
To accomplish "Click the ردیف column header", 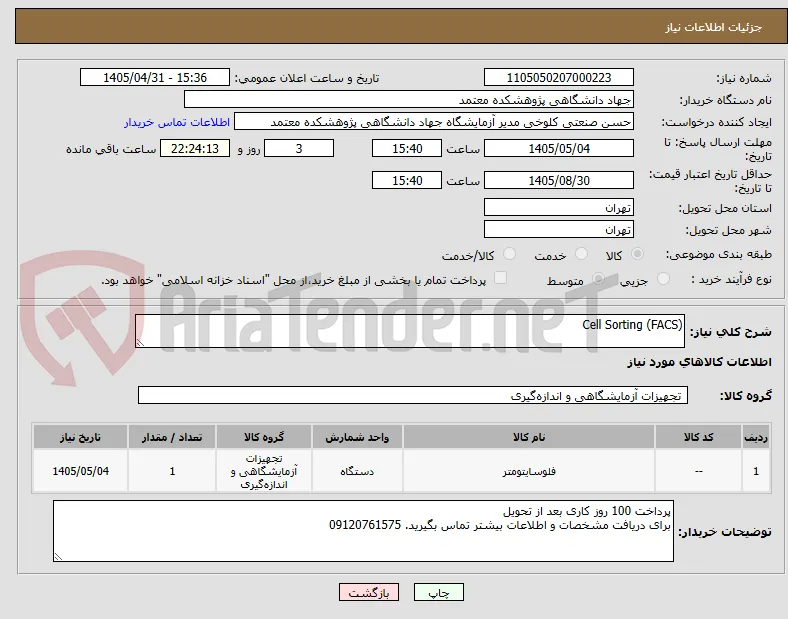I will coord(756,437).
